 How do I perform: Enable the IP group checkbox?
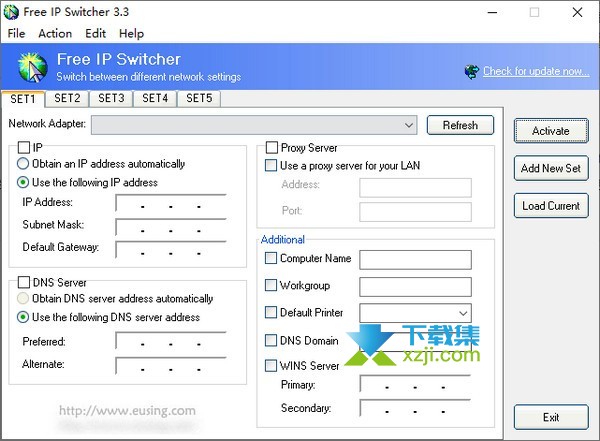24,147
